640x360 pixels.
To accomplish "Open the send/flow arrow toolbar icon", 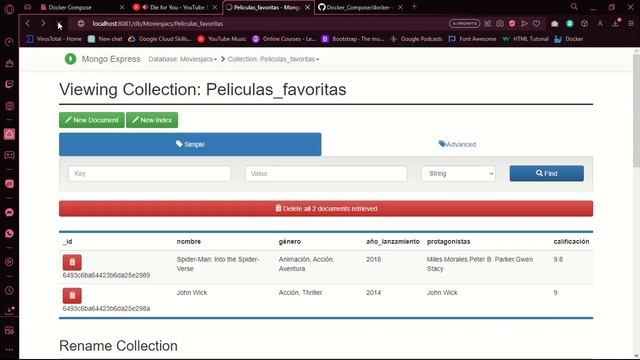I will pyautogui.click(x=524, y=24).
